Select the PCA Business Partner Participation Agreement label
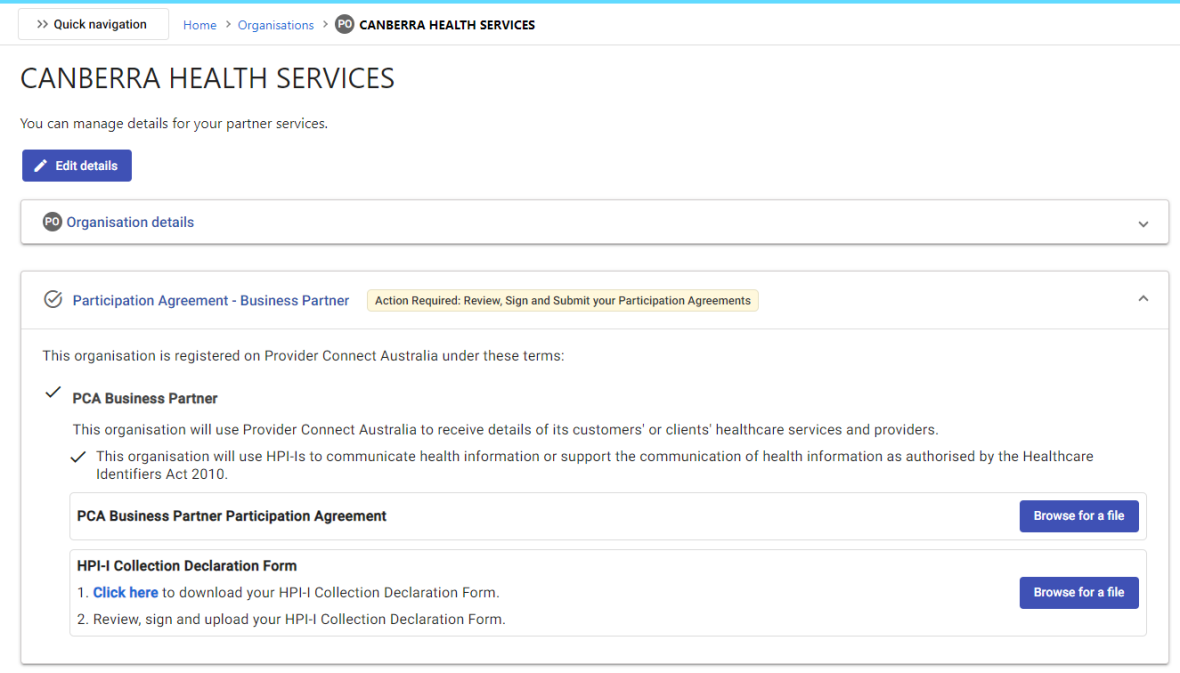1180x673 pixels. tap(232, 516)
